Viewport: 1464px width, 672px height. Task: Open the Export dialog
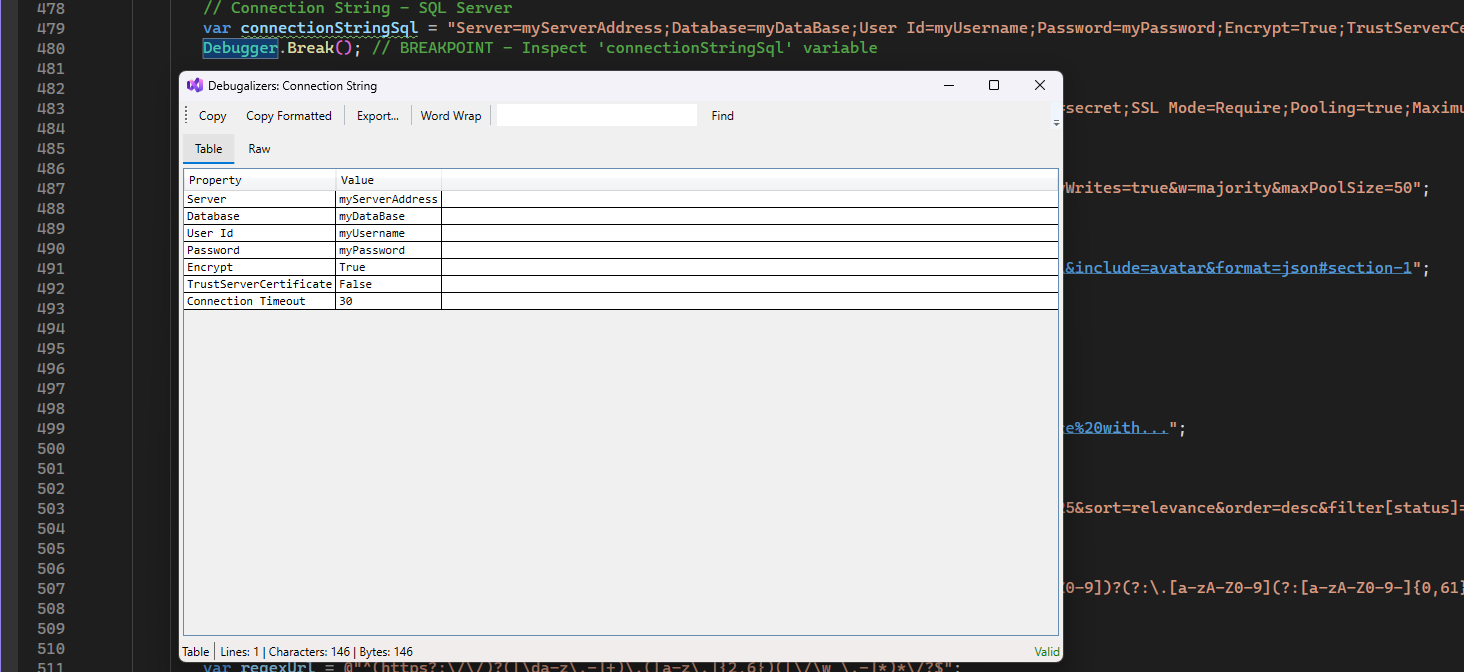(x=377, y=115)
